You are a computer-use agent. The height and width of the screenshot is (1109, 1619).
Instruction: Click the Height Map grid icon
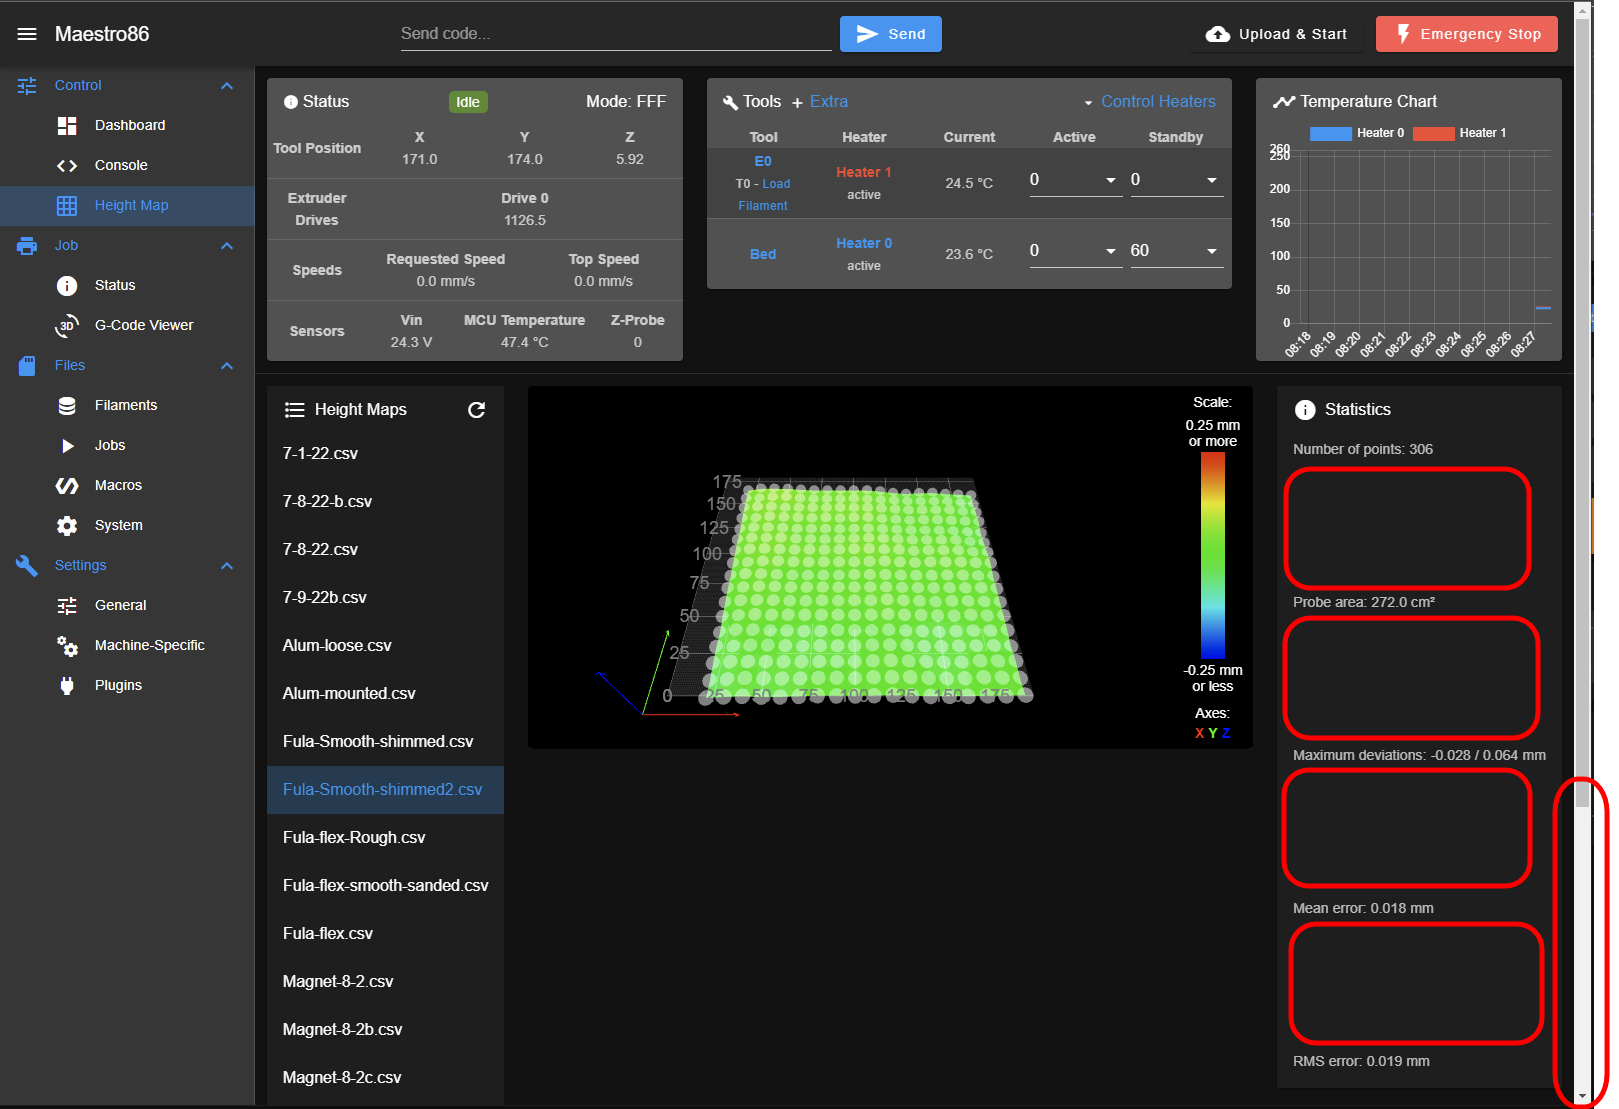coord(67,205)
